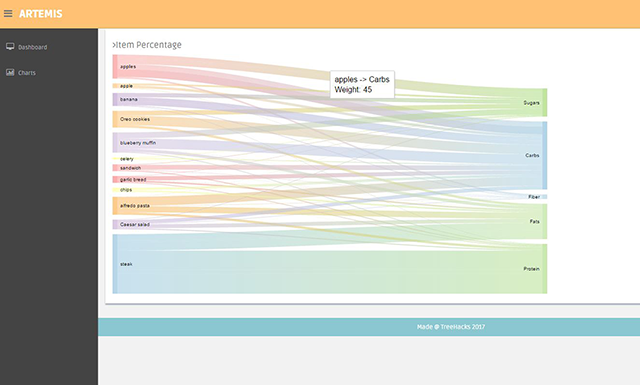Select the Carbs target node
The image size is (640, 385).
coord(544,155)
